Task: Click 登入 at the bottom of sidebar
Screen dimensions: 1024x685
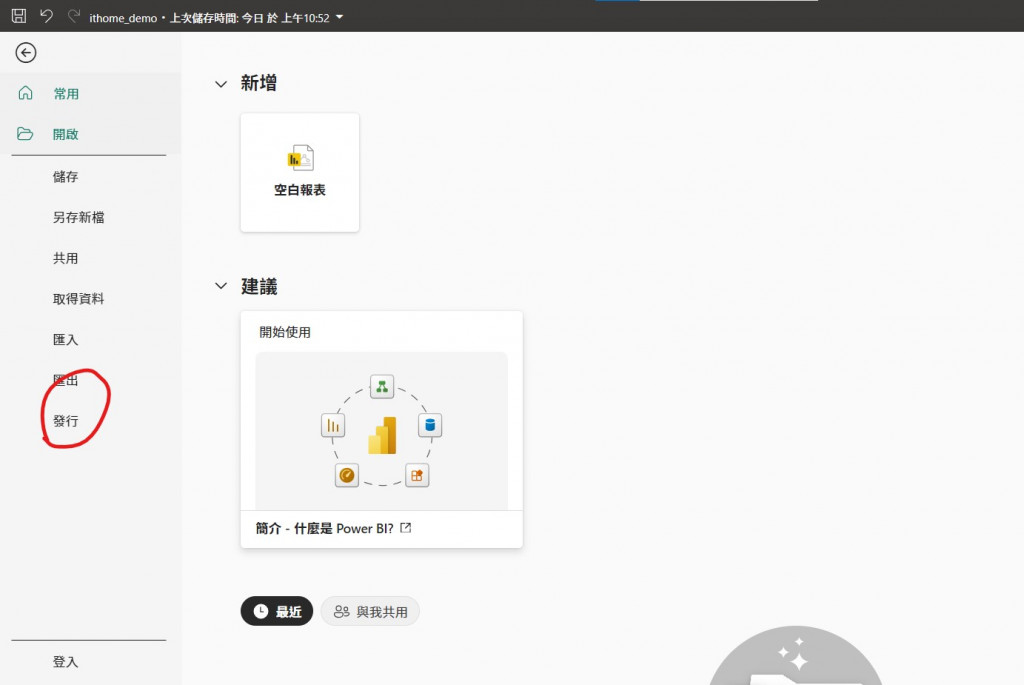Action: click(65, 662)
